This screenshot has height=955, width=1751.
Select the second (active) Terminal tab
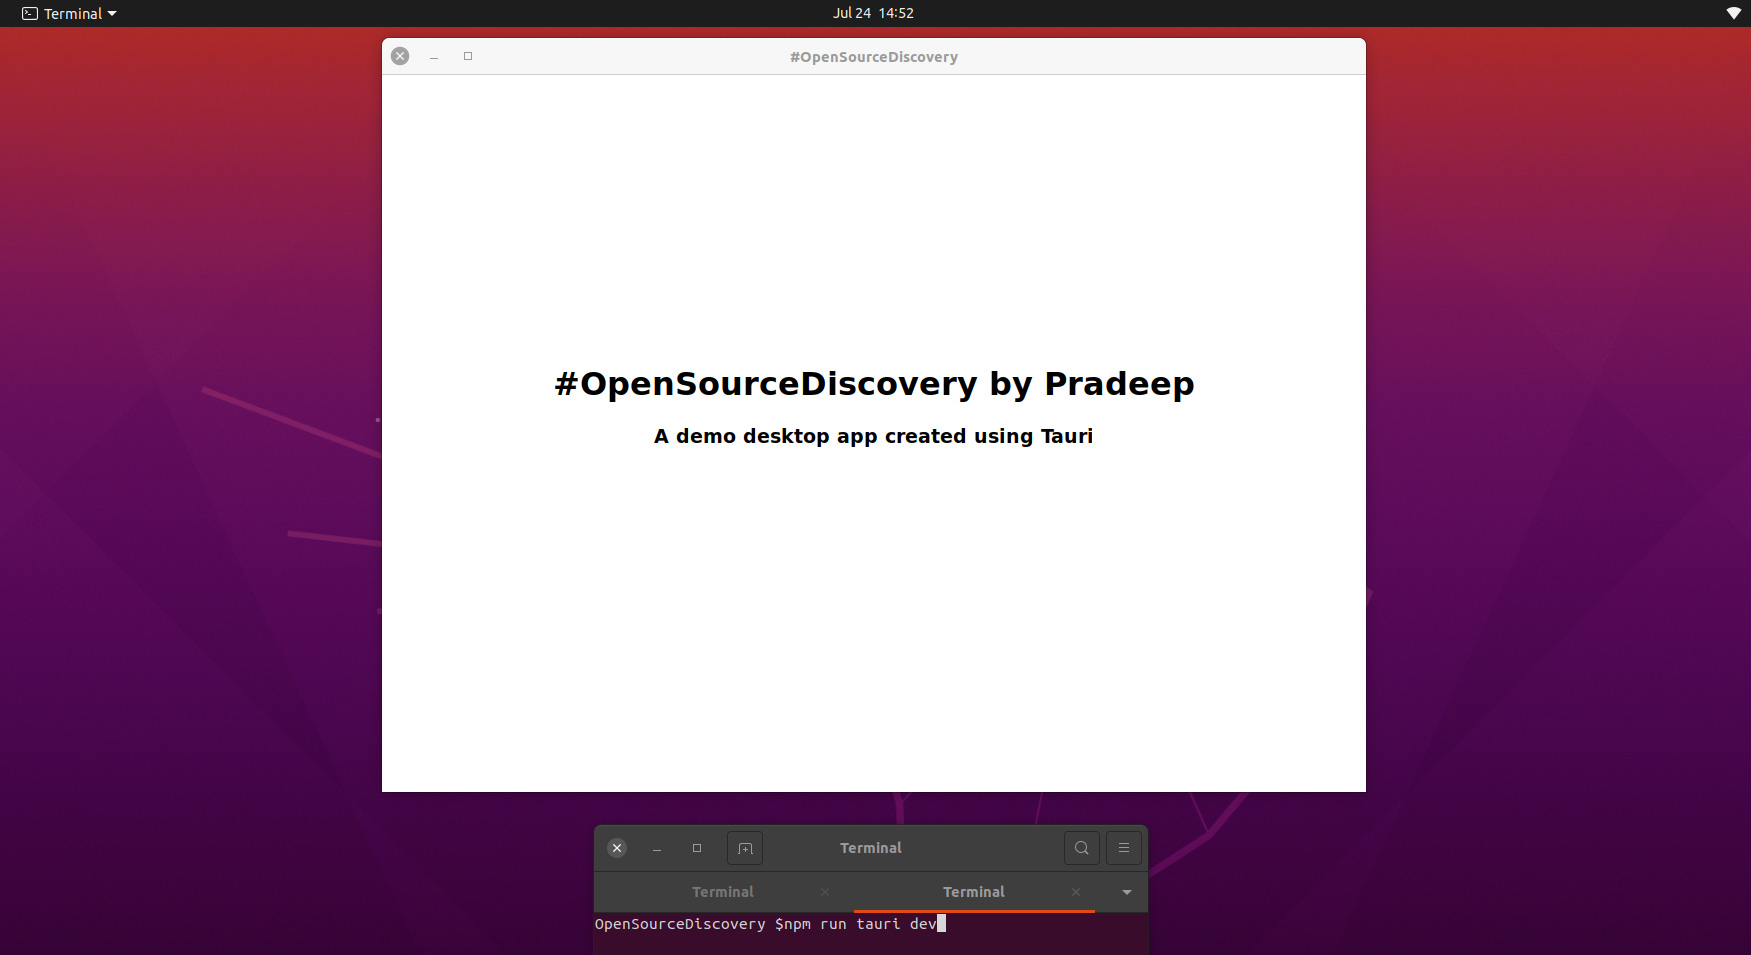click(x=974, y=892)
